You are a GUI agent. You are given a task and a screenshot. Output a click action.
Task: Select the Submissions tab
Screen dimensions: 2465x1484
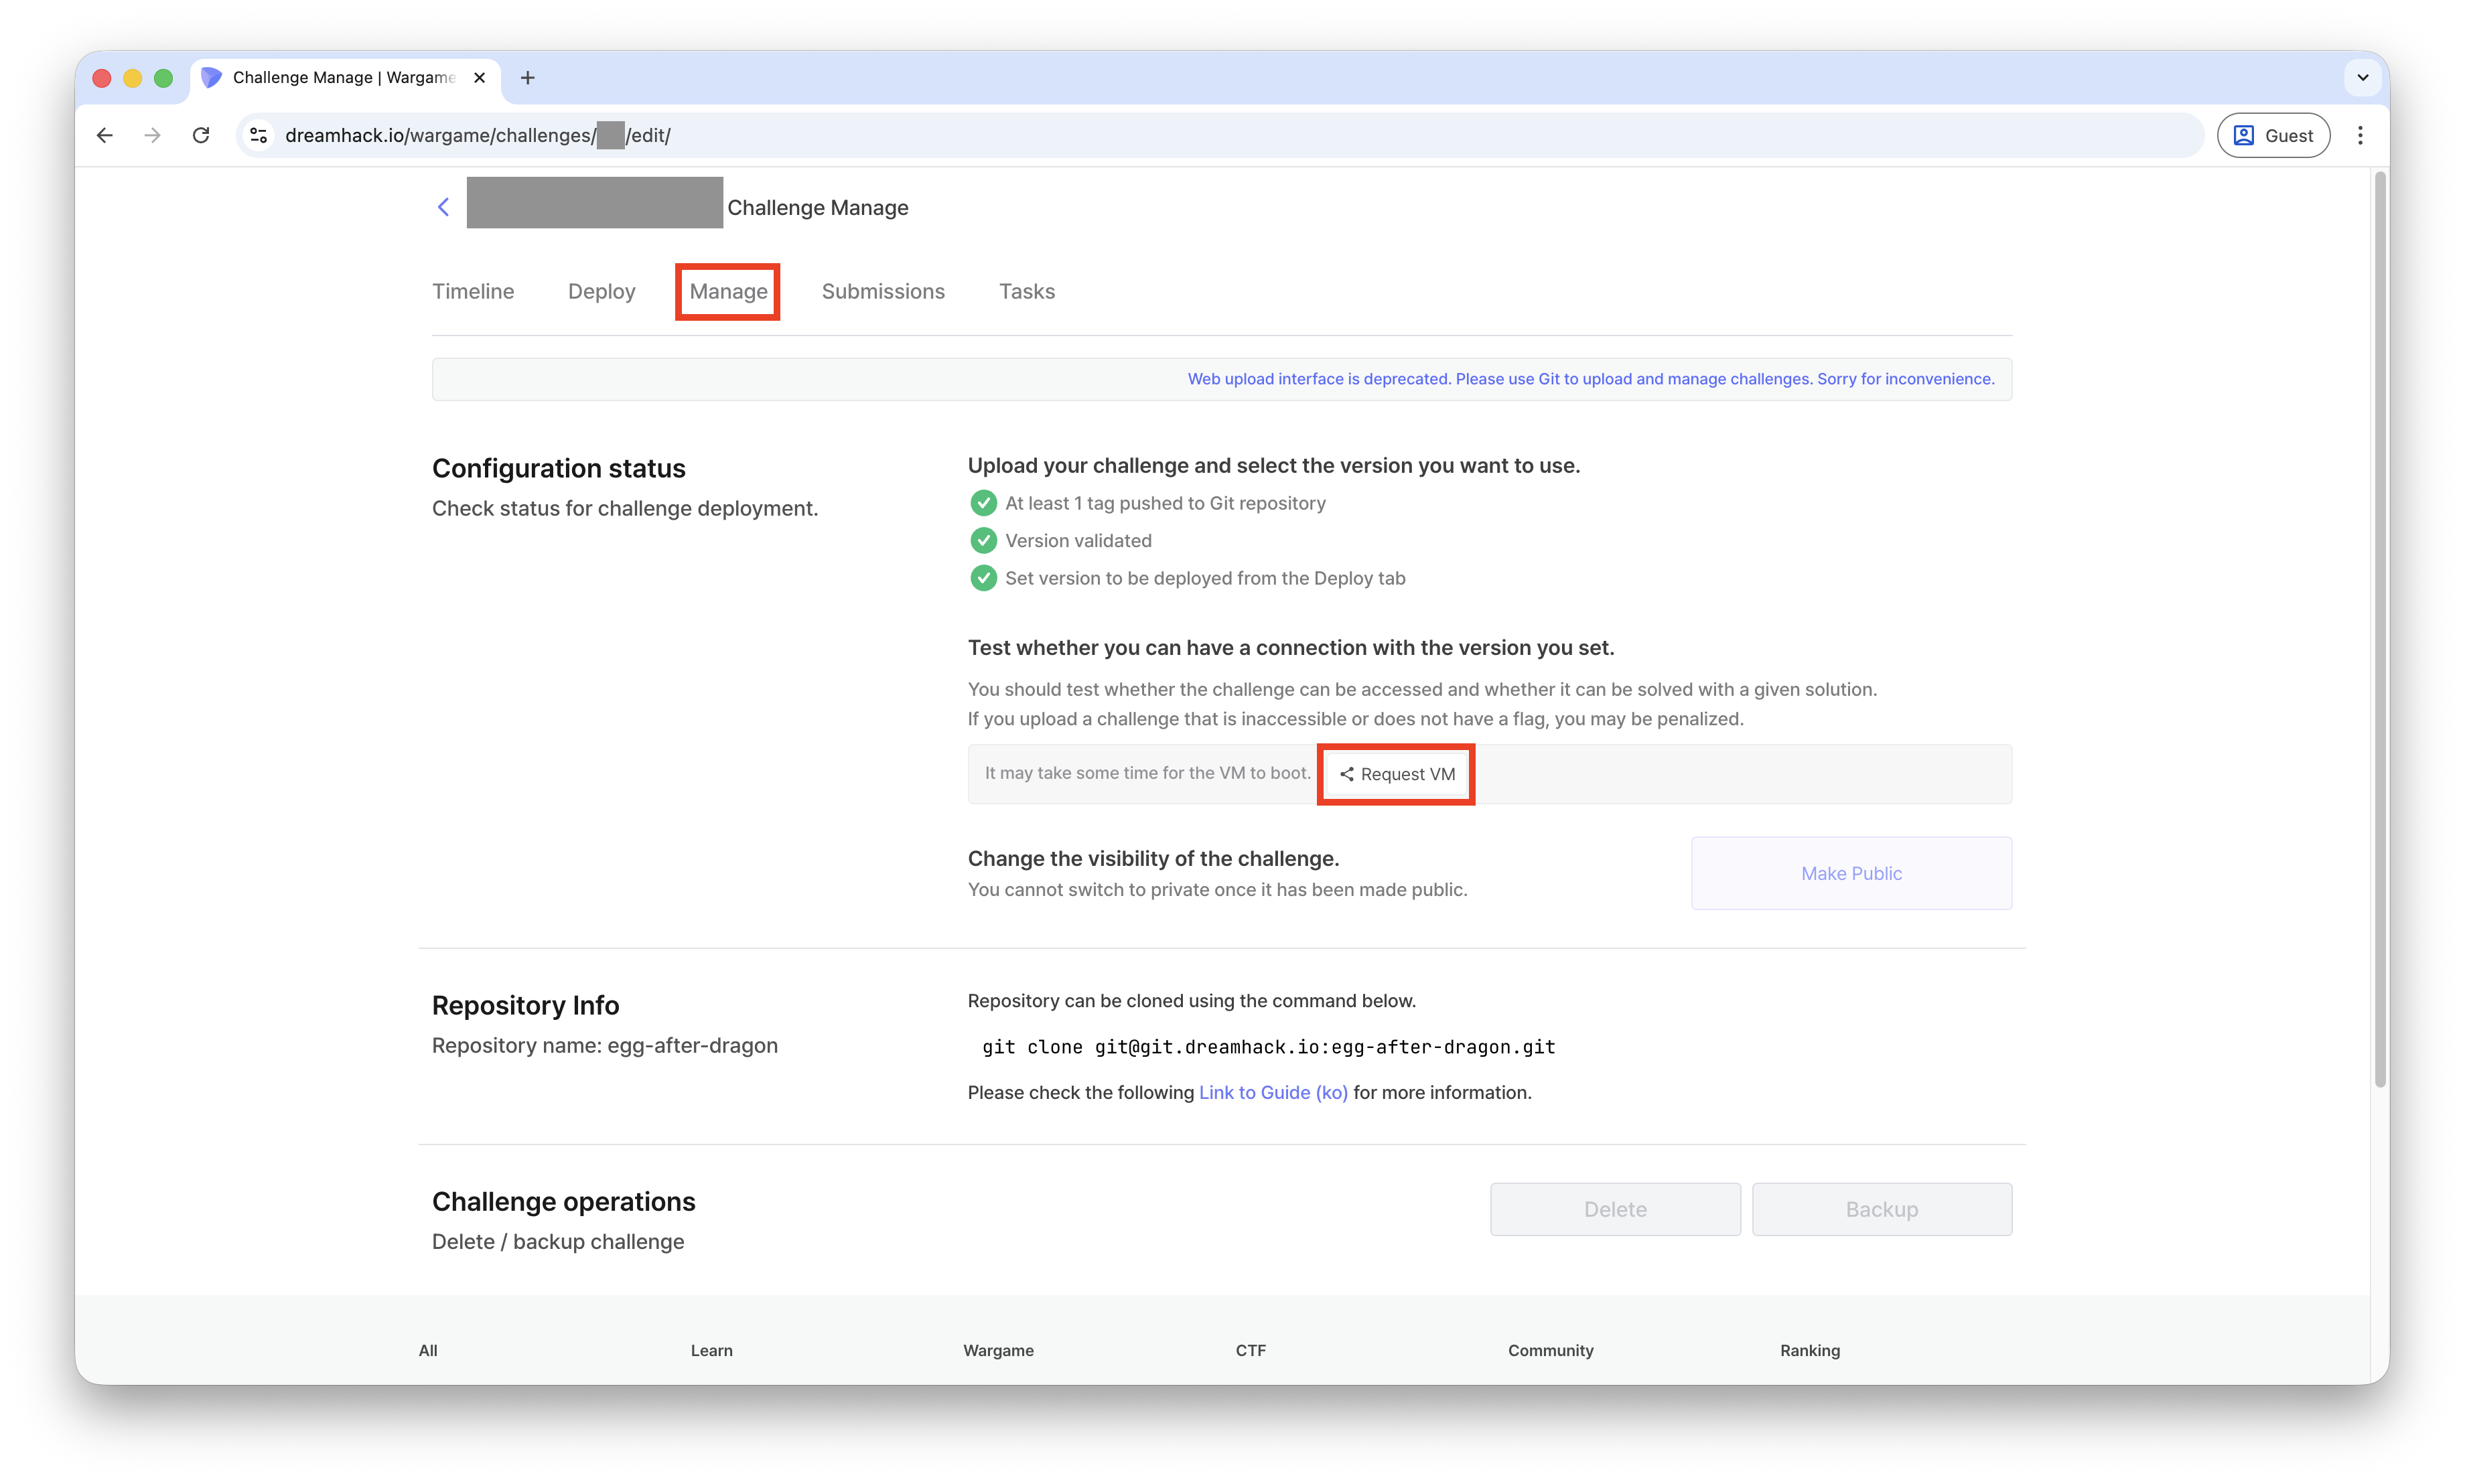[883, 292]
